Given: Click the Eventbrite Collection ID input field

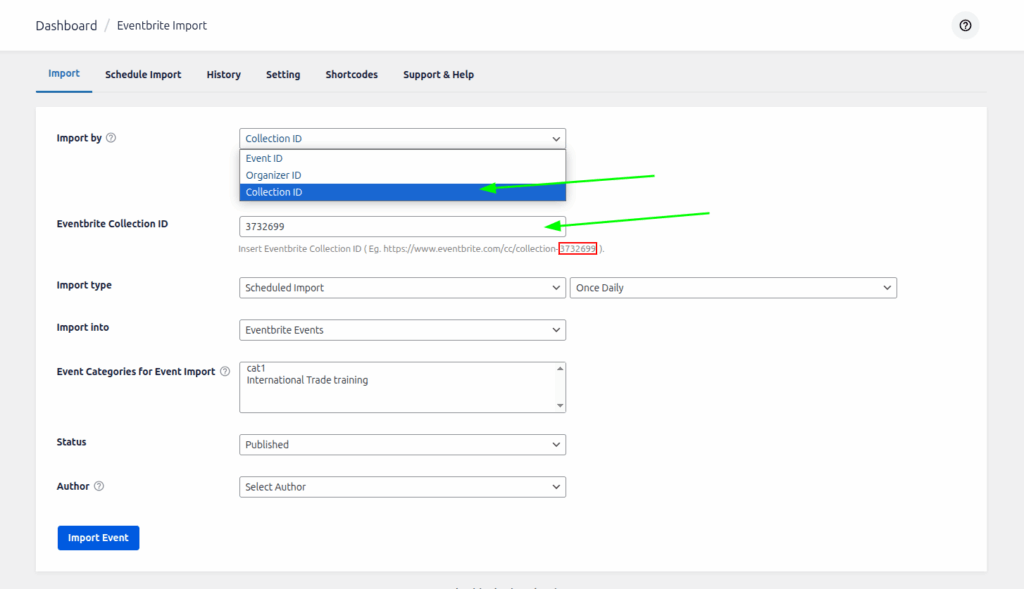Looking at the screenshot, I should [402, 227].
